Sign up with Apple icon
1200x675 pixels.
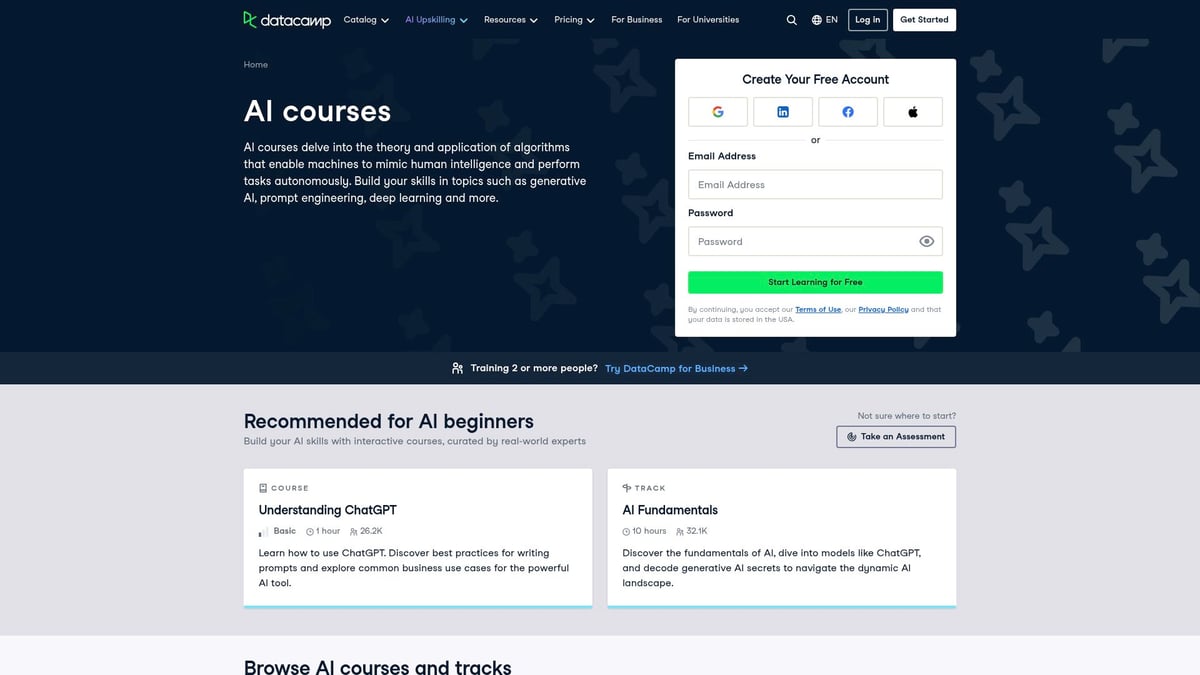913,112
